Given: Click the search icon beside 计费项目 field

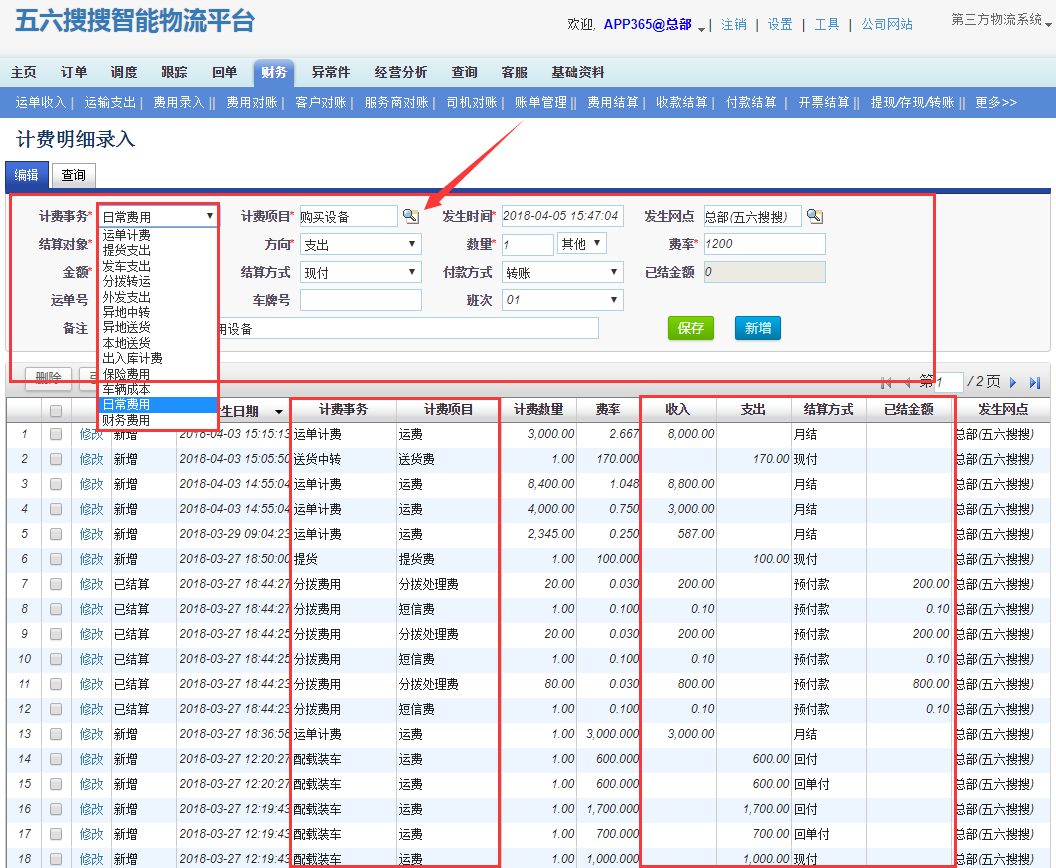Looking at the screenshot, I should (411, 216).
